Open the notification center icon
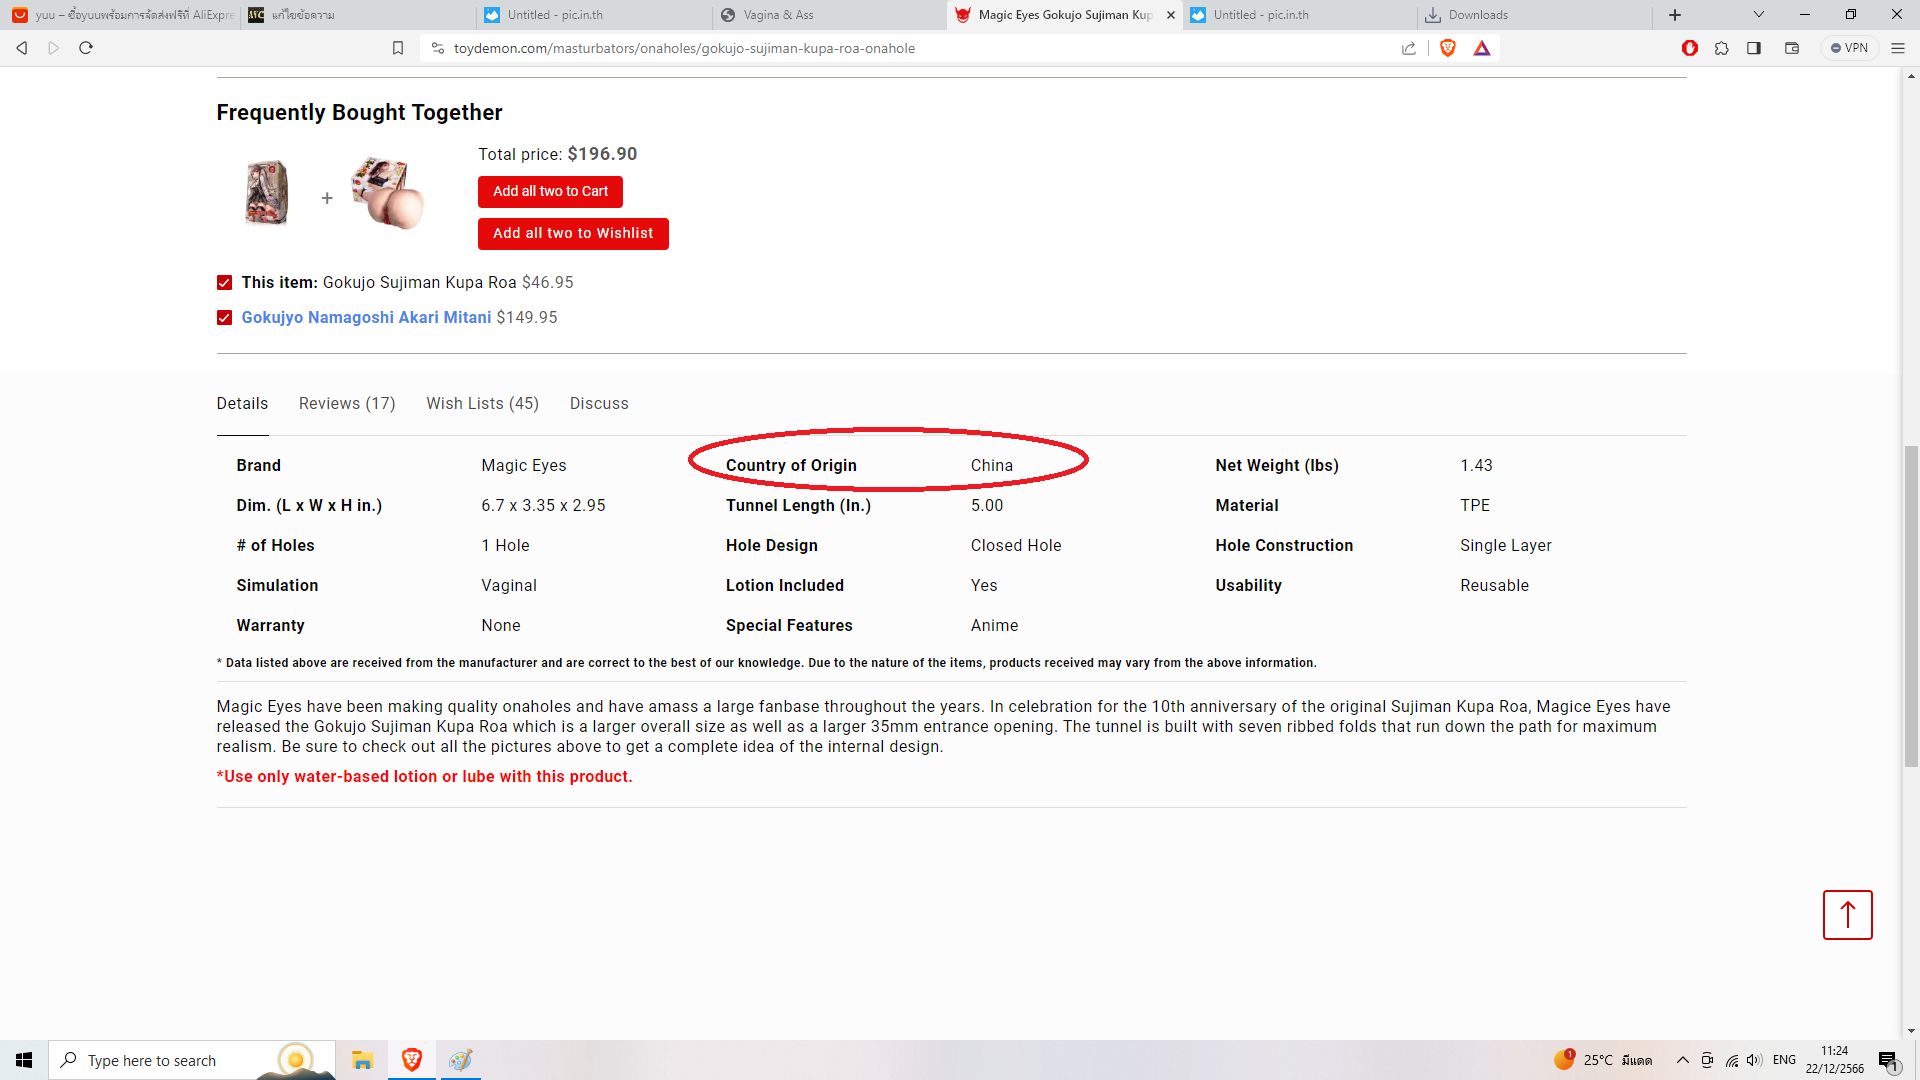The height and width of the screenshot is (1080, 1920). point(1888,1060)
